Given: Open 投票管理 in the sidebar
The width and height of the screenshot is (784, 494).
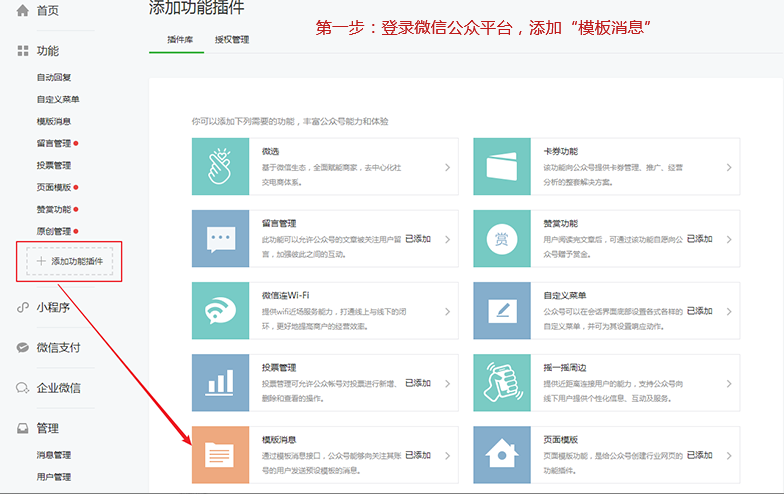Looking at the screenshot, I should [x=54, y=166].
